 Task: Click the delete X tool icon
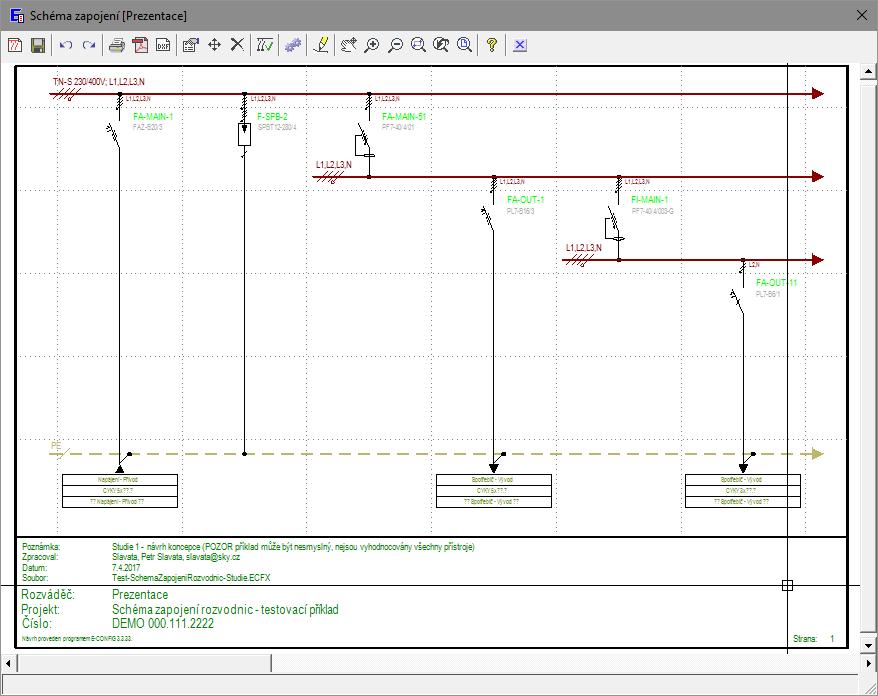pos(237,45)
